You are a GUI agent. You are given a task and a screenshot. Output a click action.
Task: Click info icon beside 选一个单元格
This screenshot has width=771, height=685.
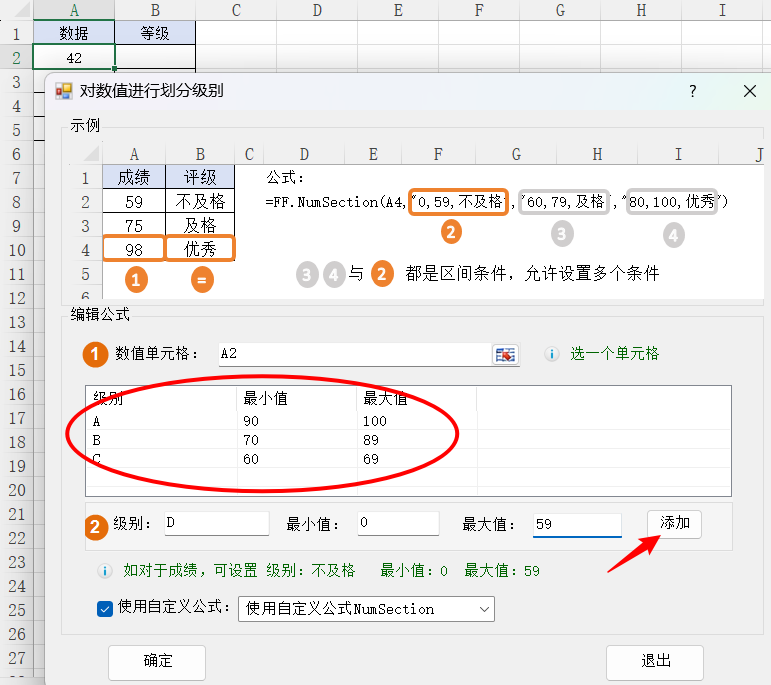(x=551, y=354)
